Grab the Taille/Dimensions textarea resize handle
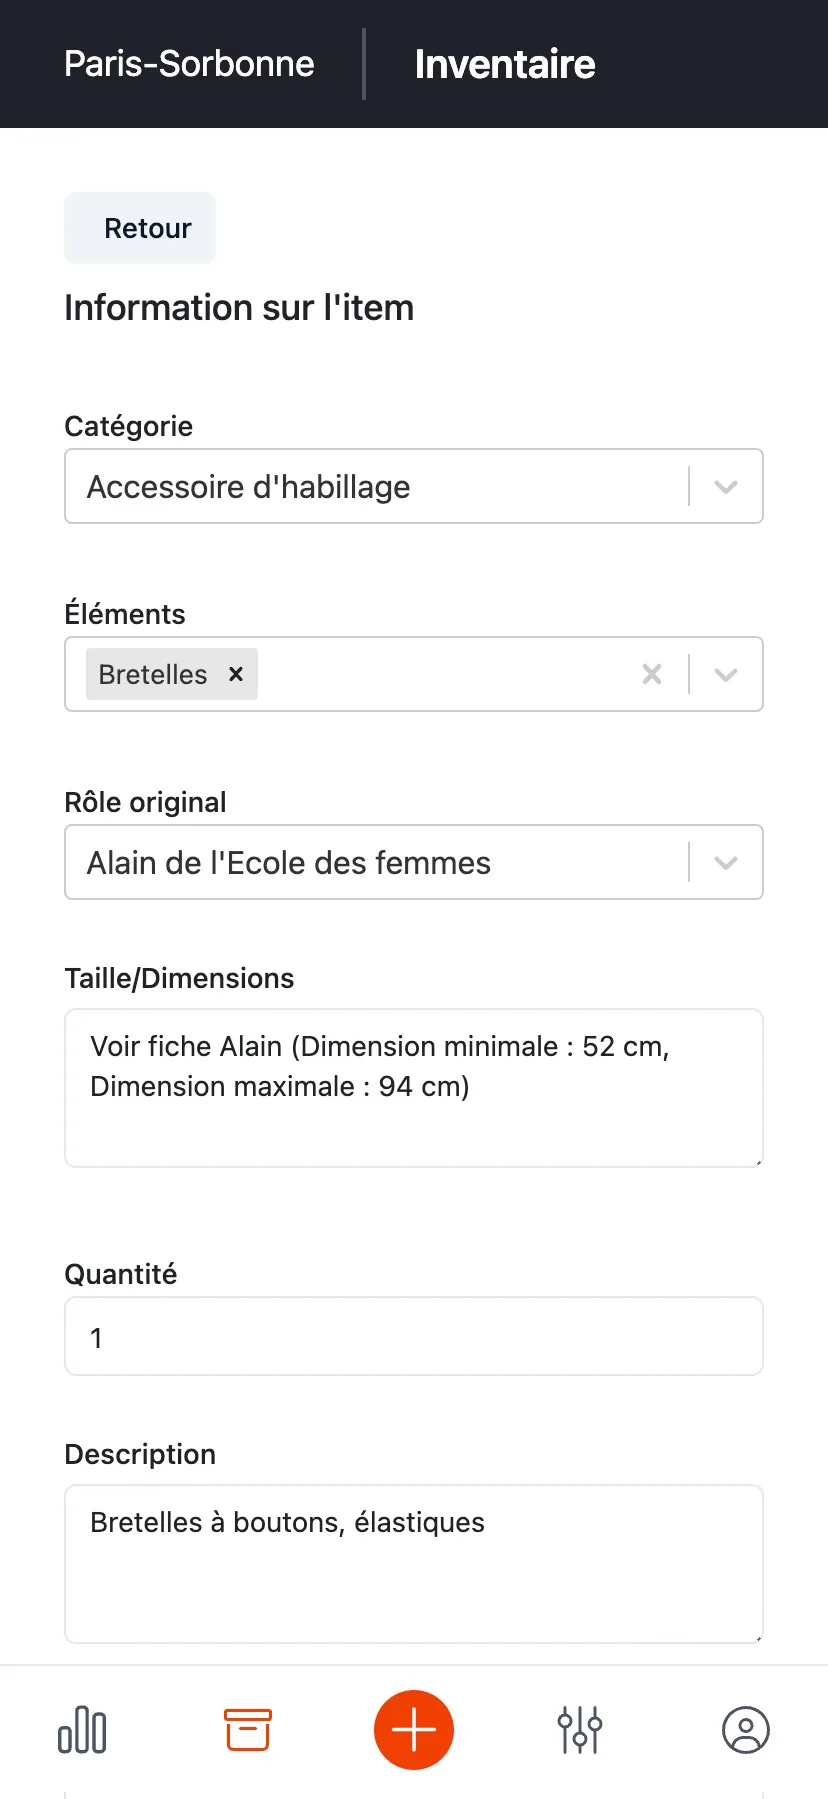 click(x=758, y=1161)
